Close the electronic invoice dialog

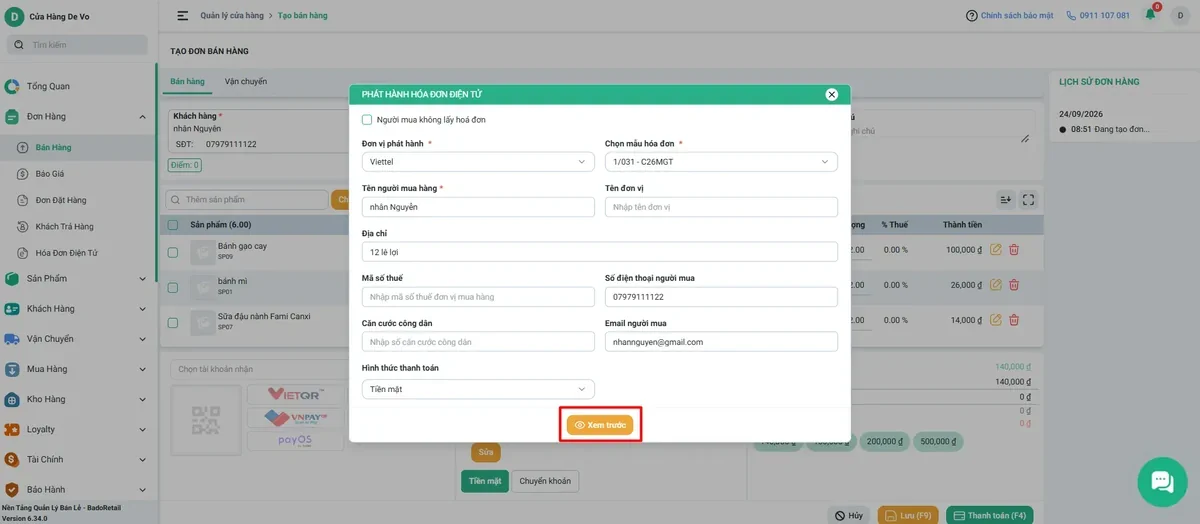(831, 94)
